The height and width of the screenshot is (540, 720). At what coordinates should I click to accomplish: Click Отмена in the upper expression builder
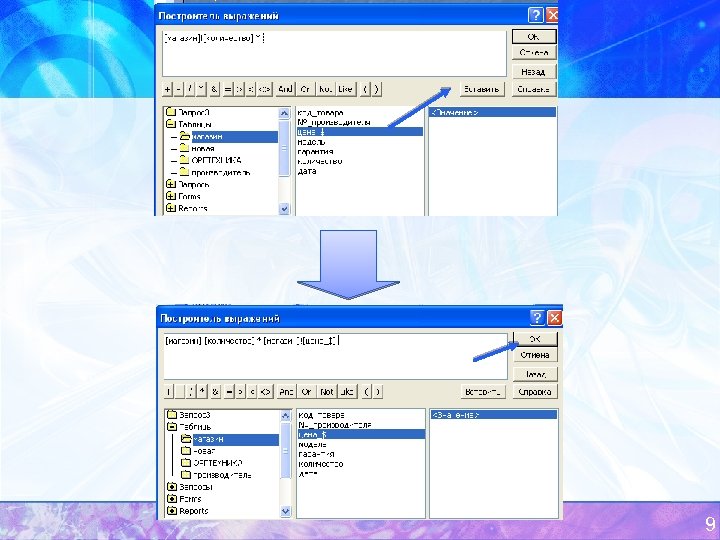coord(534,53)
